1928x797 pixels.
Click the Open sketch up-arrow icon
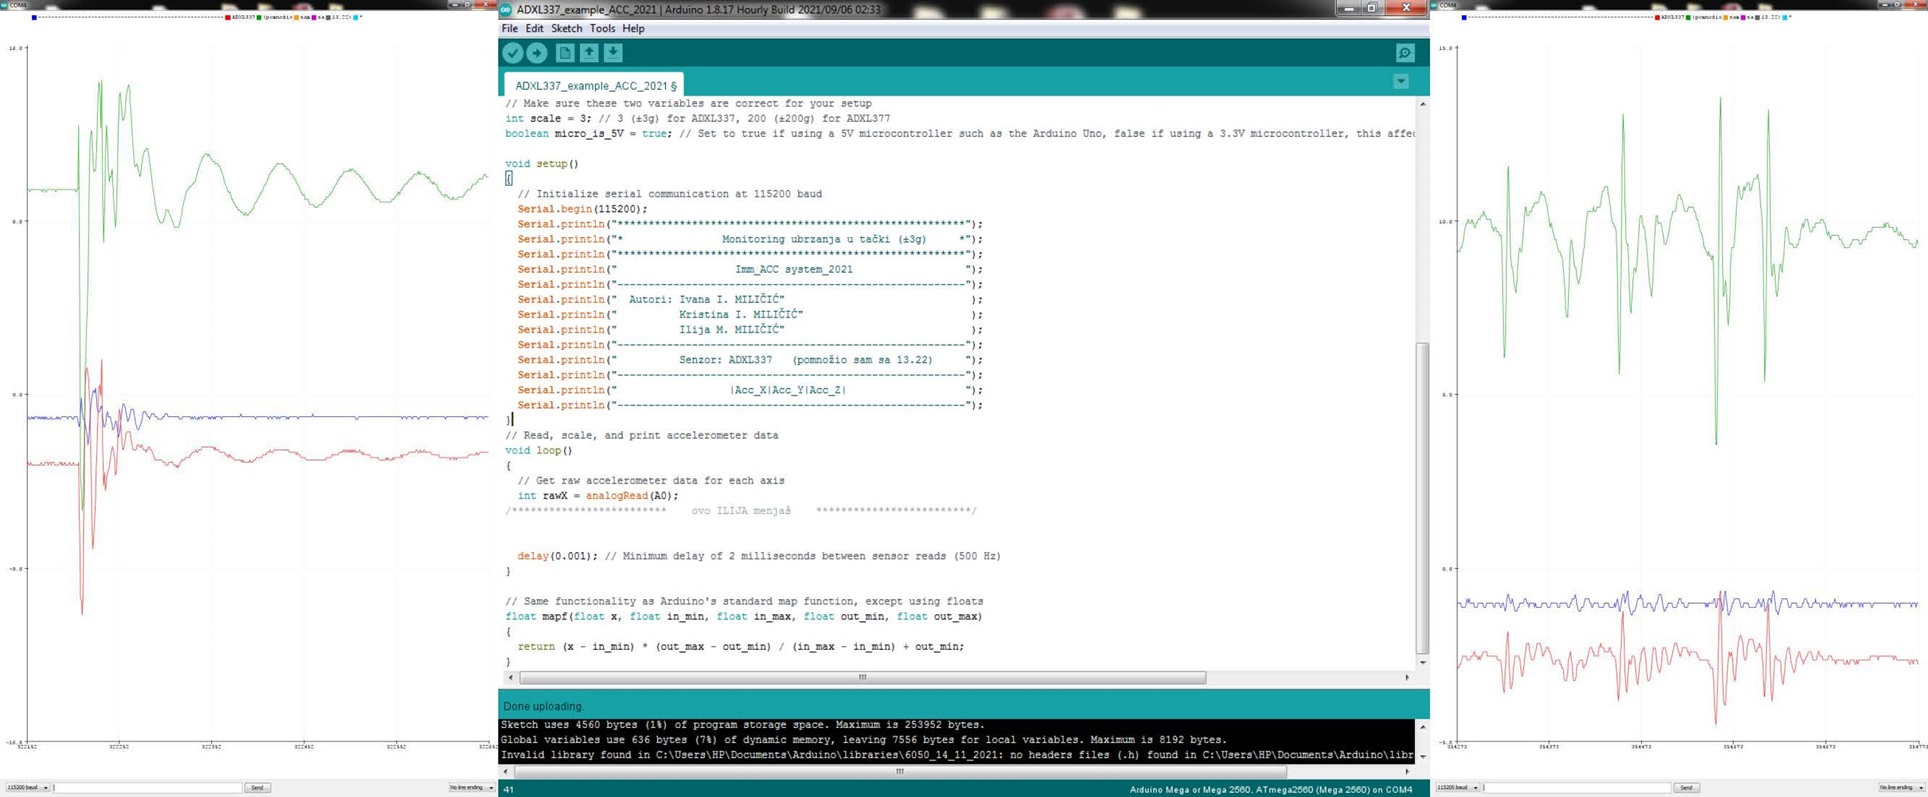(589, 53)
